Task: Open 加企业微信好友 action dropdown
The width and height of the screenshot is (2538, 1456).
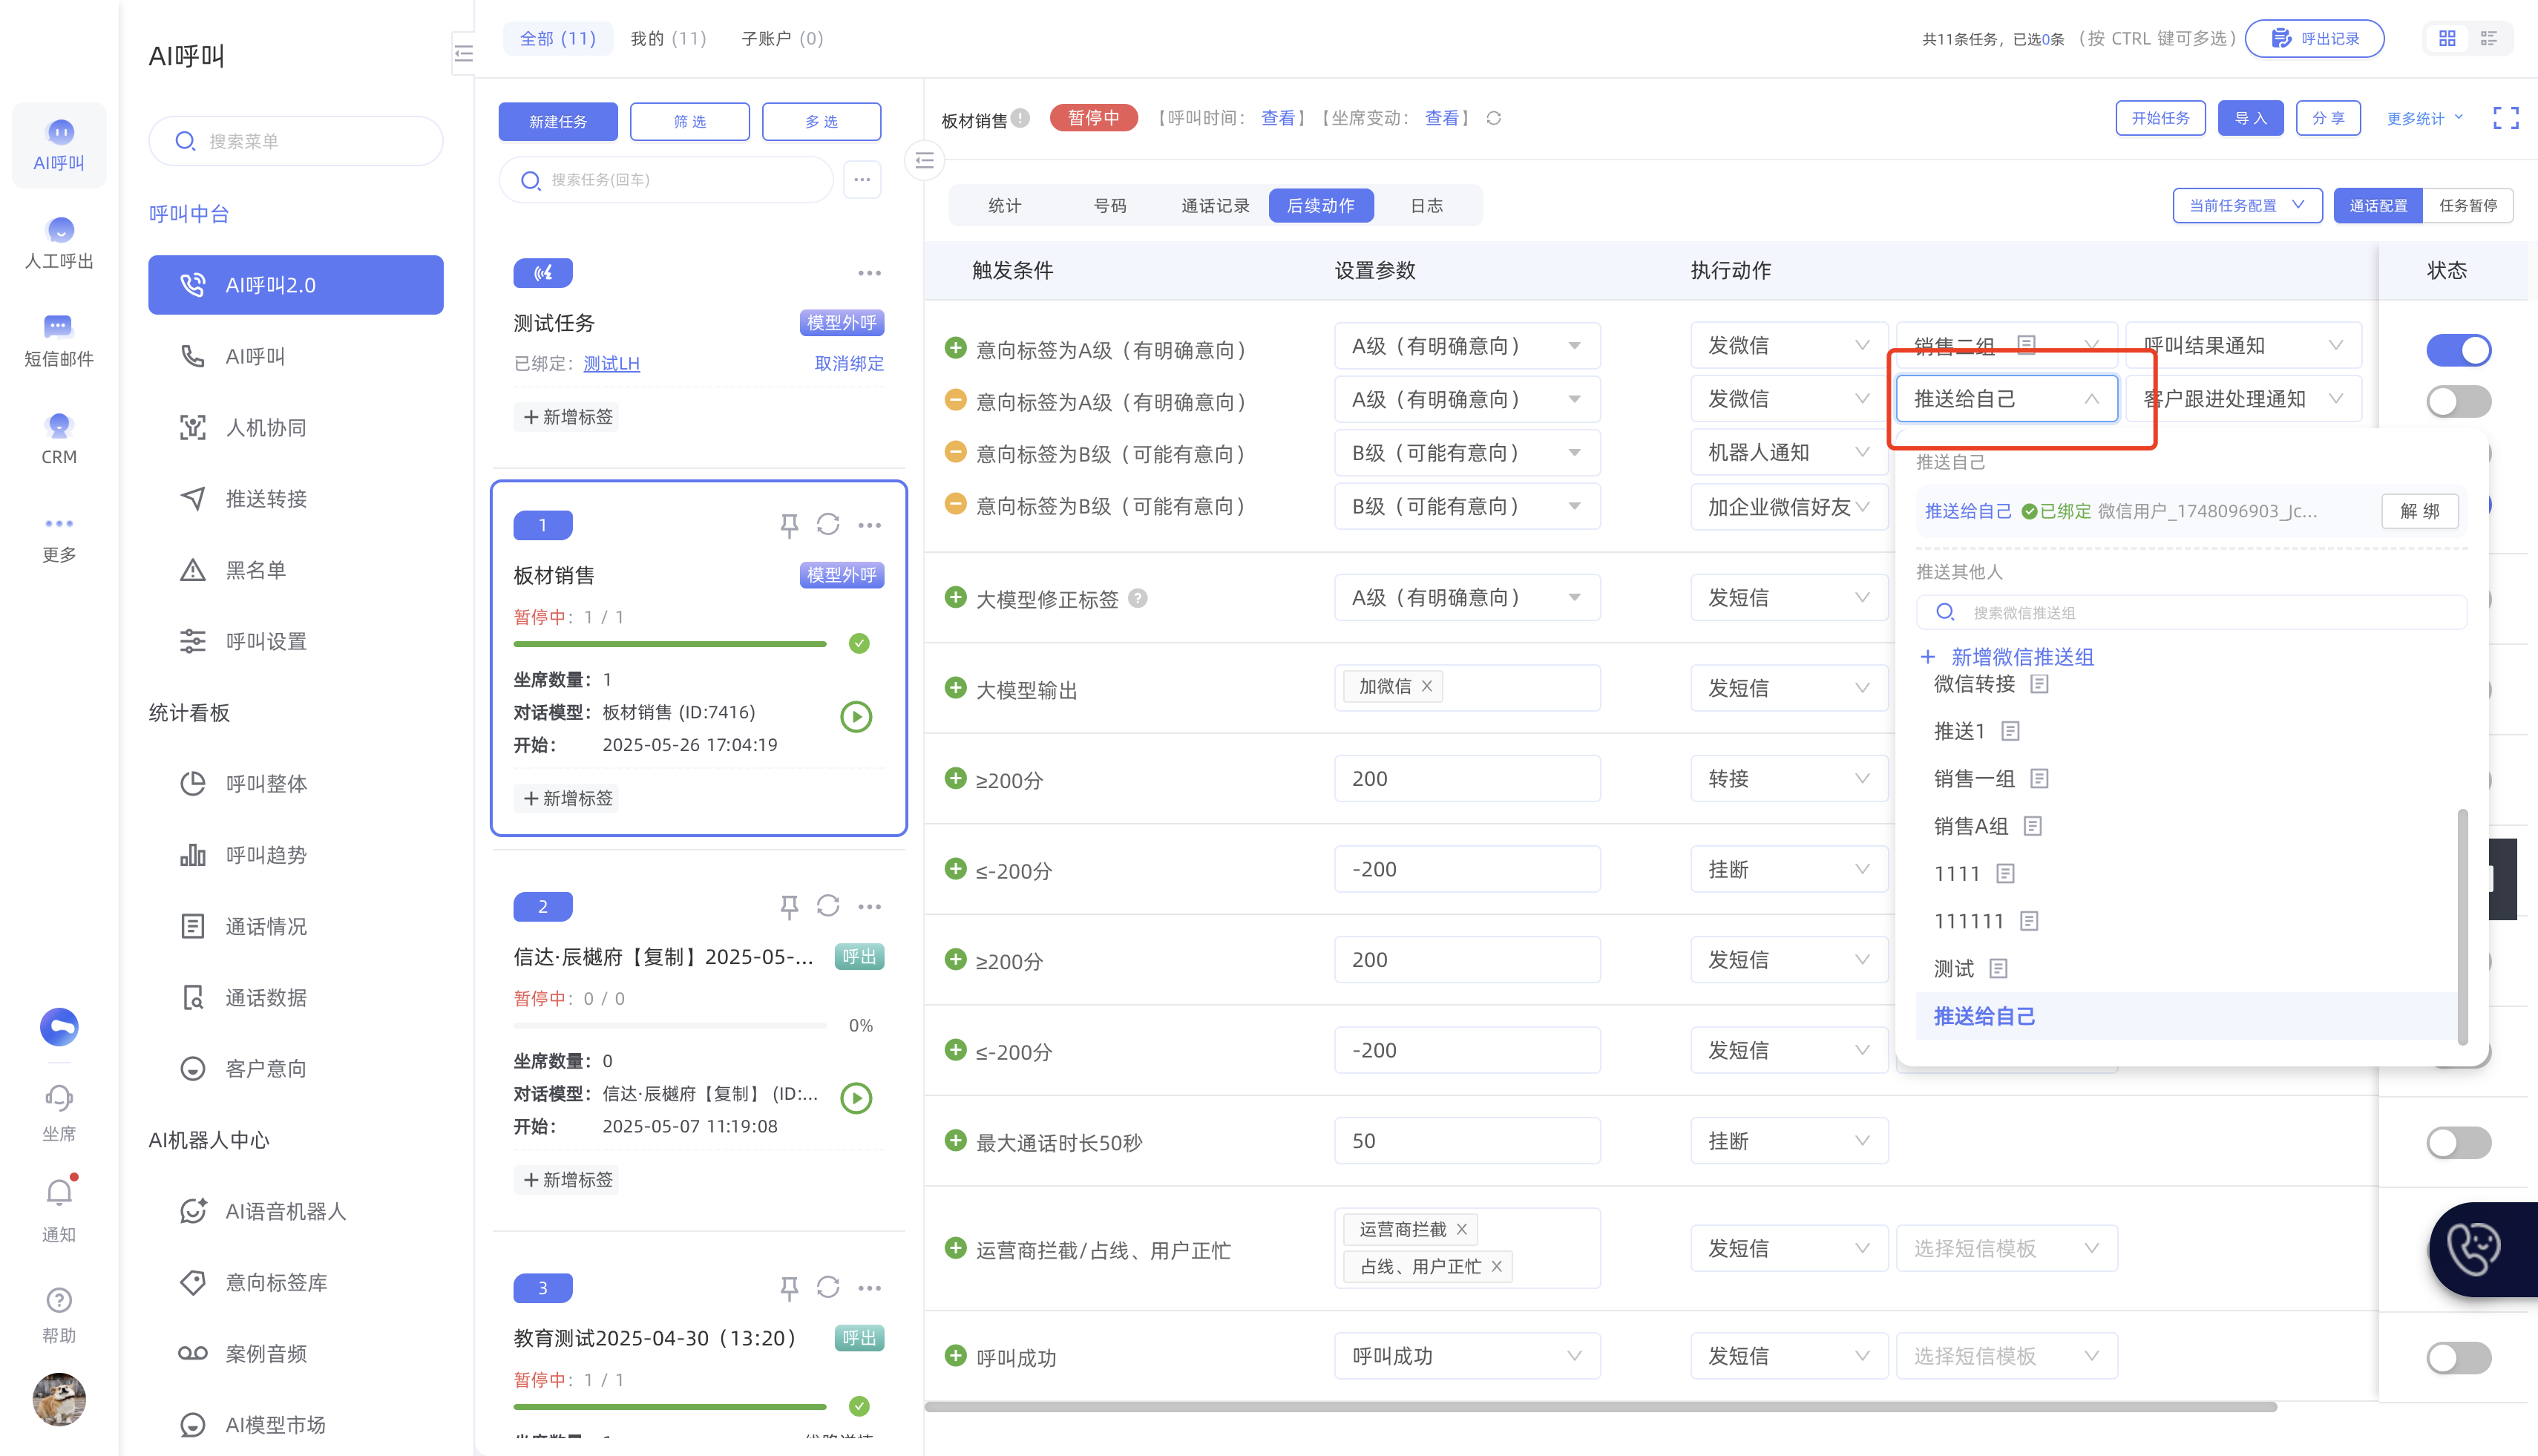Action: point(1788,507)
